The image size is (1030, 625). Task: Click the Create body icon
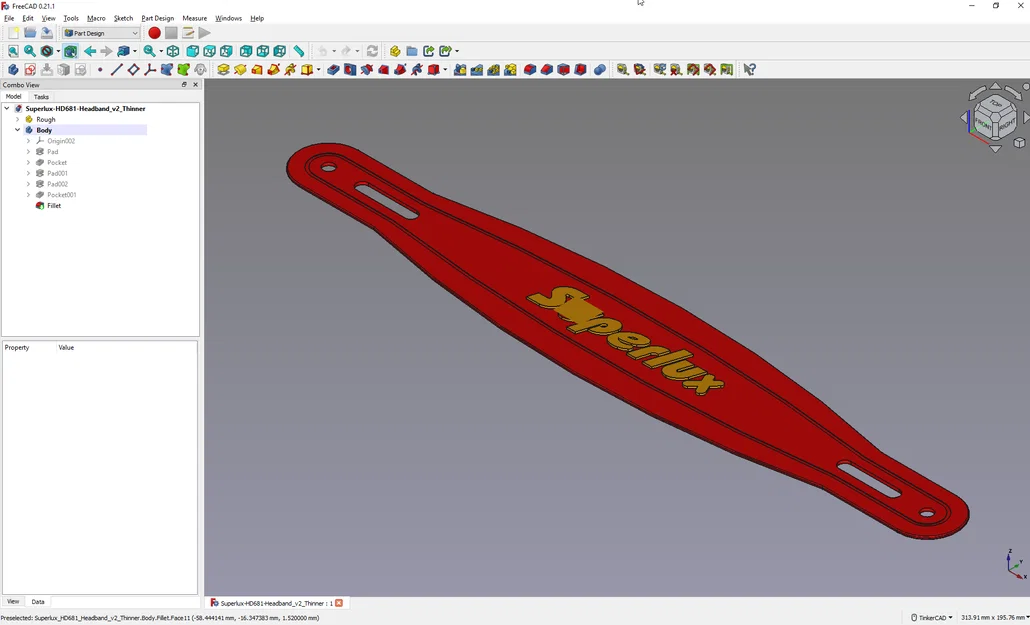point(13,70)
